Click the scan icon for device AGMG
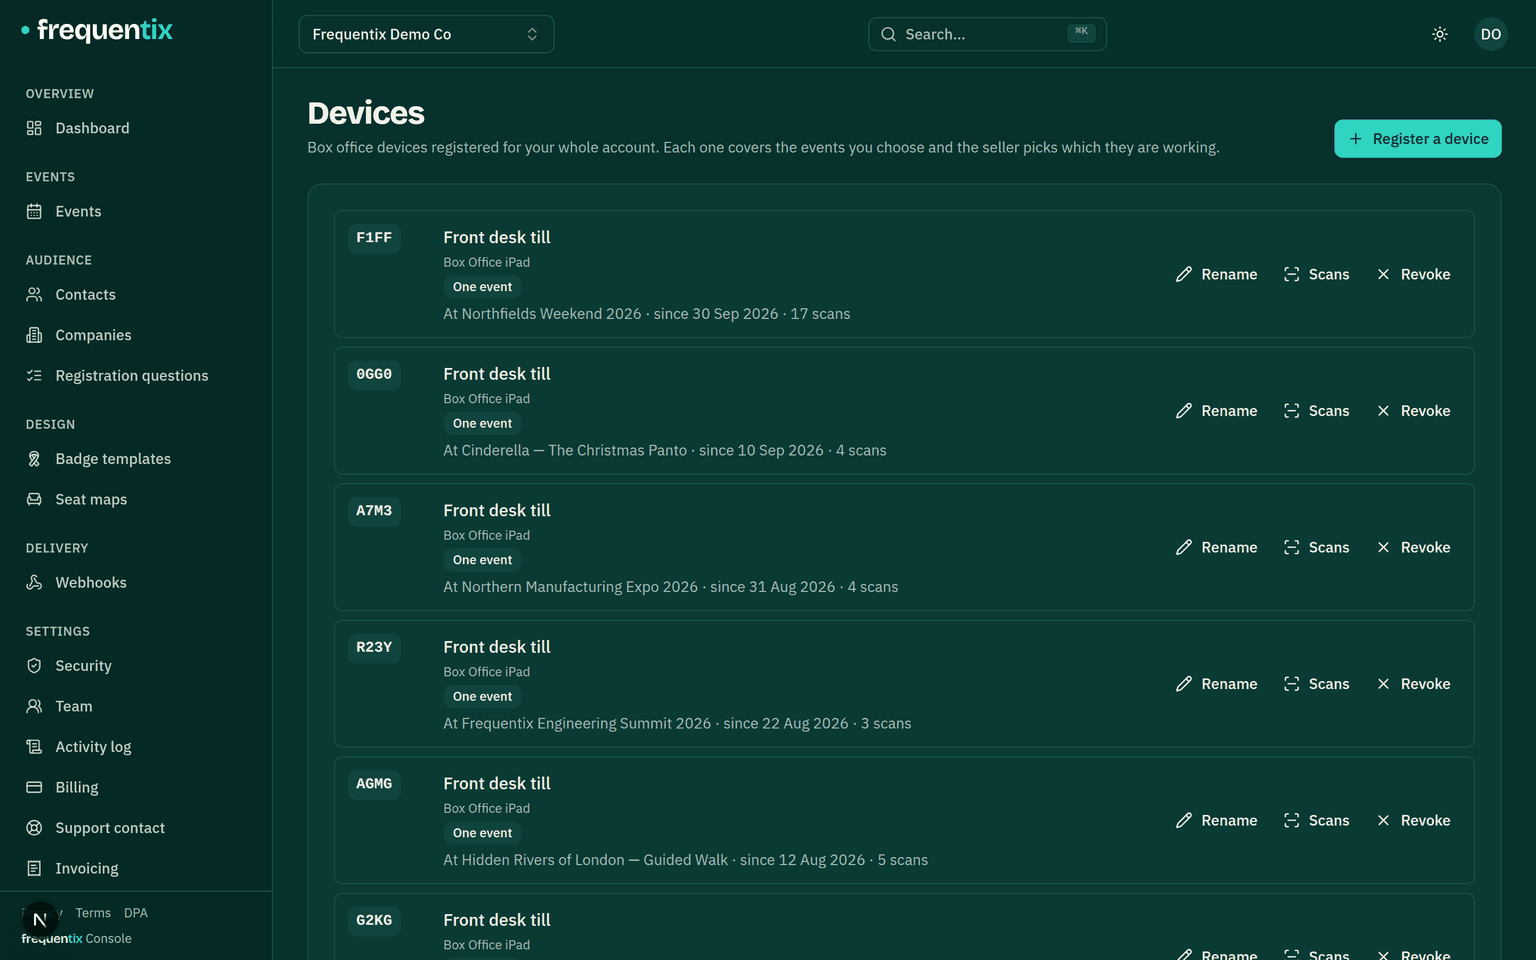The width and height of the screenshot is (1536, 960). [1292, 820]
